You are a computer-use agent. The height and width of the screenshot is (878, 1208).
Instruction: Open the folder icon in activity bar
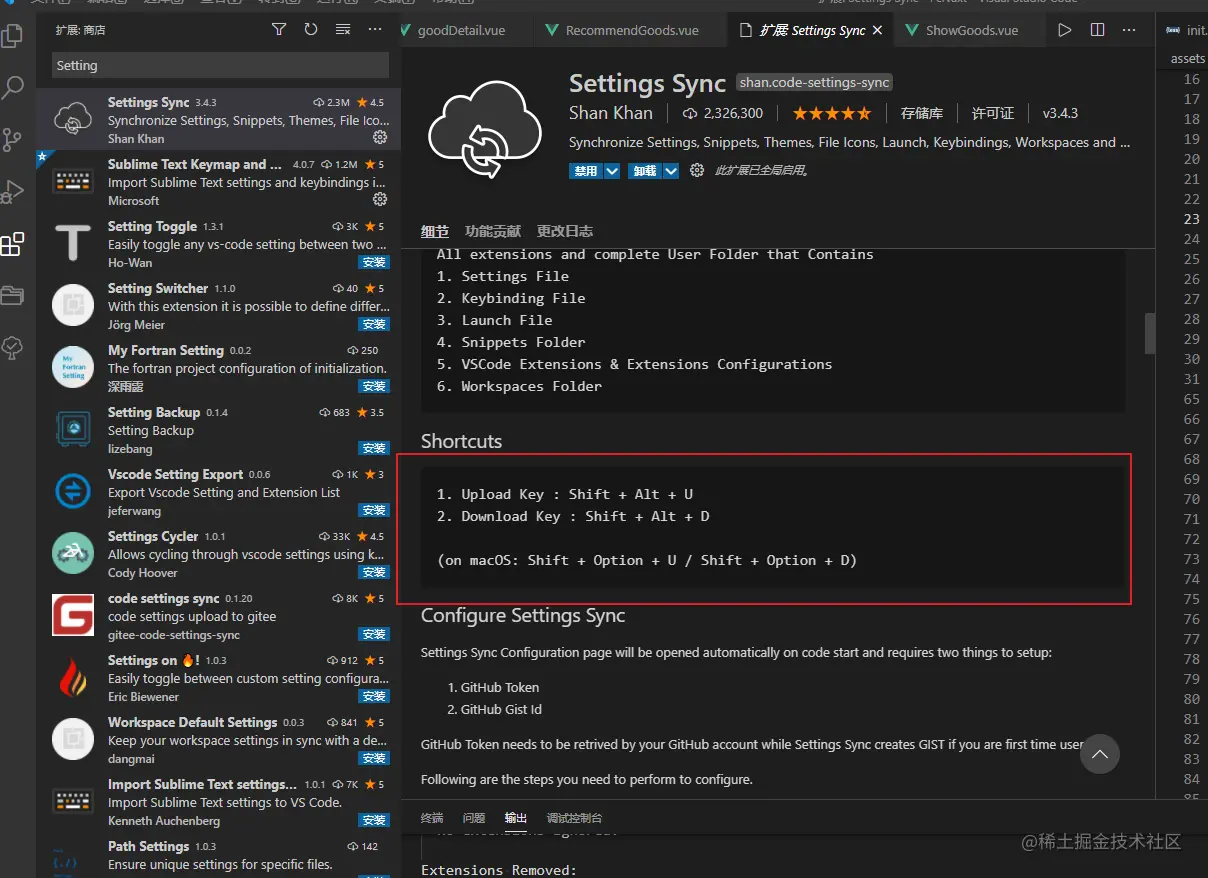pyautogui.click(x=12, y=295)
